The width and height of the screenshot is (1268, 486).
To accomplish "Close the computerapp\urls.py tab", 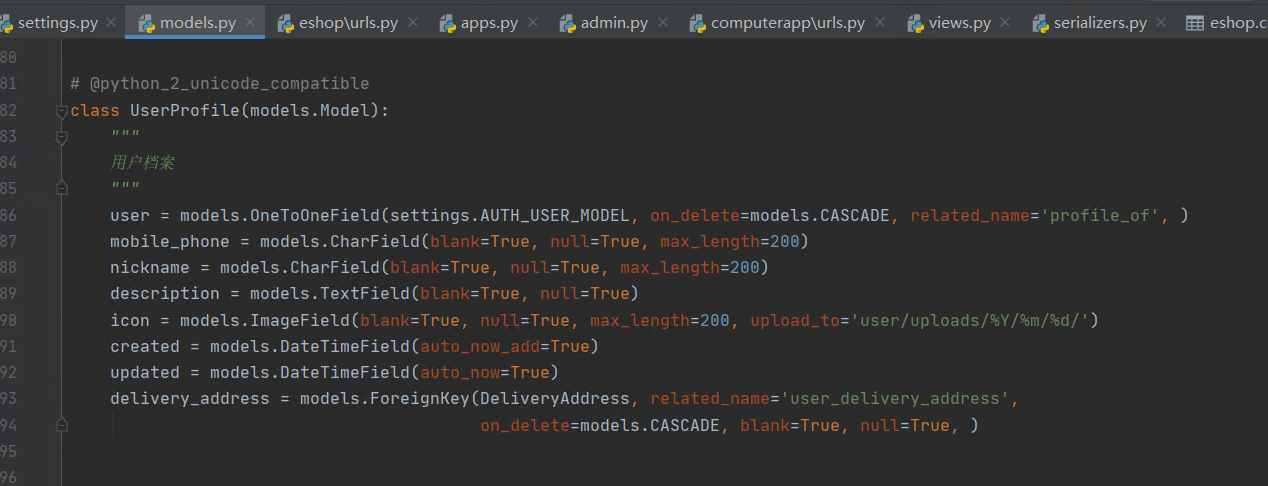I will tap(879, 22).
